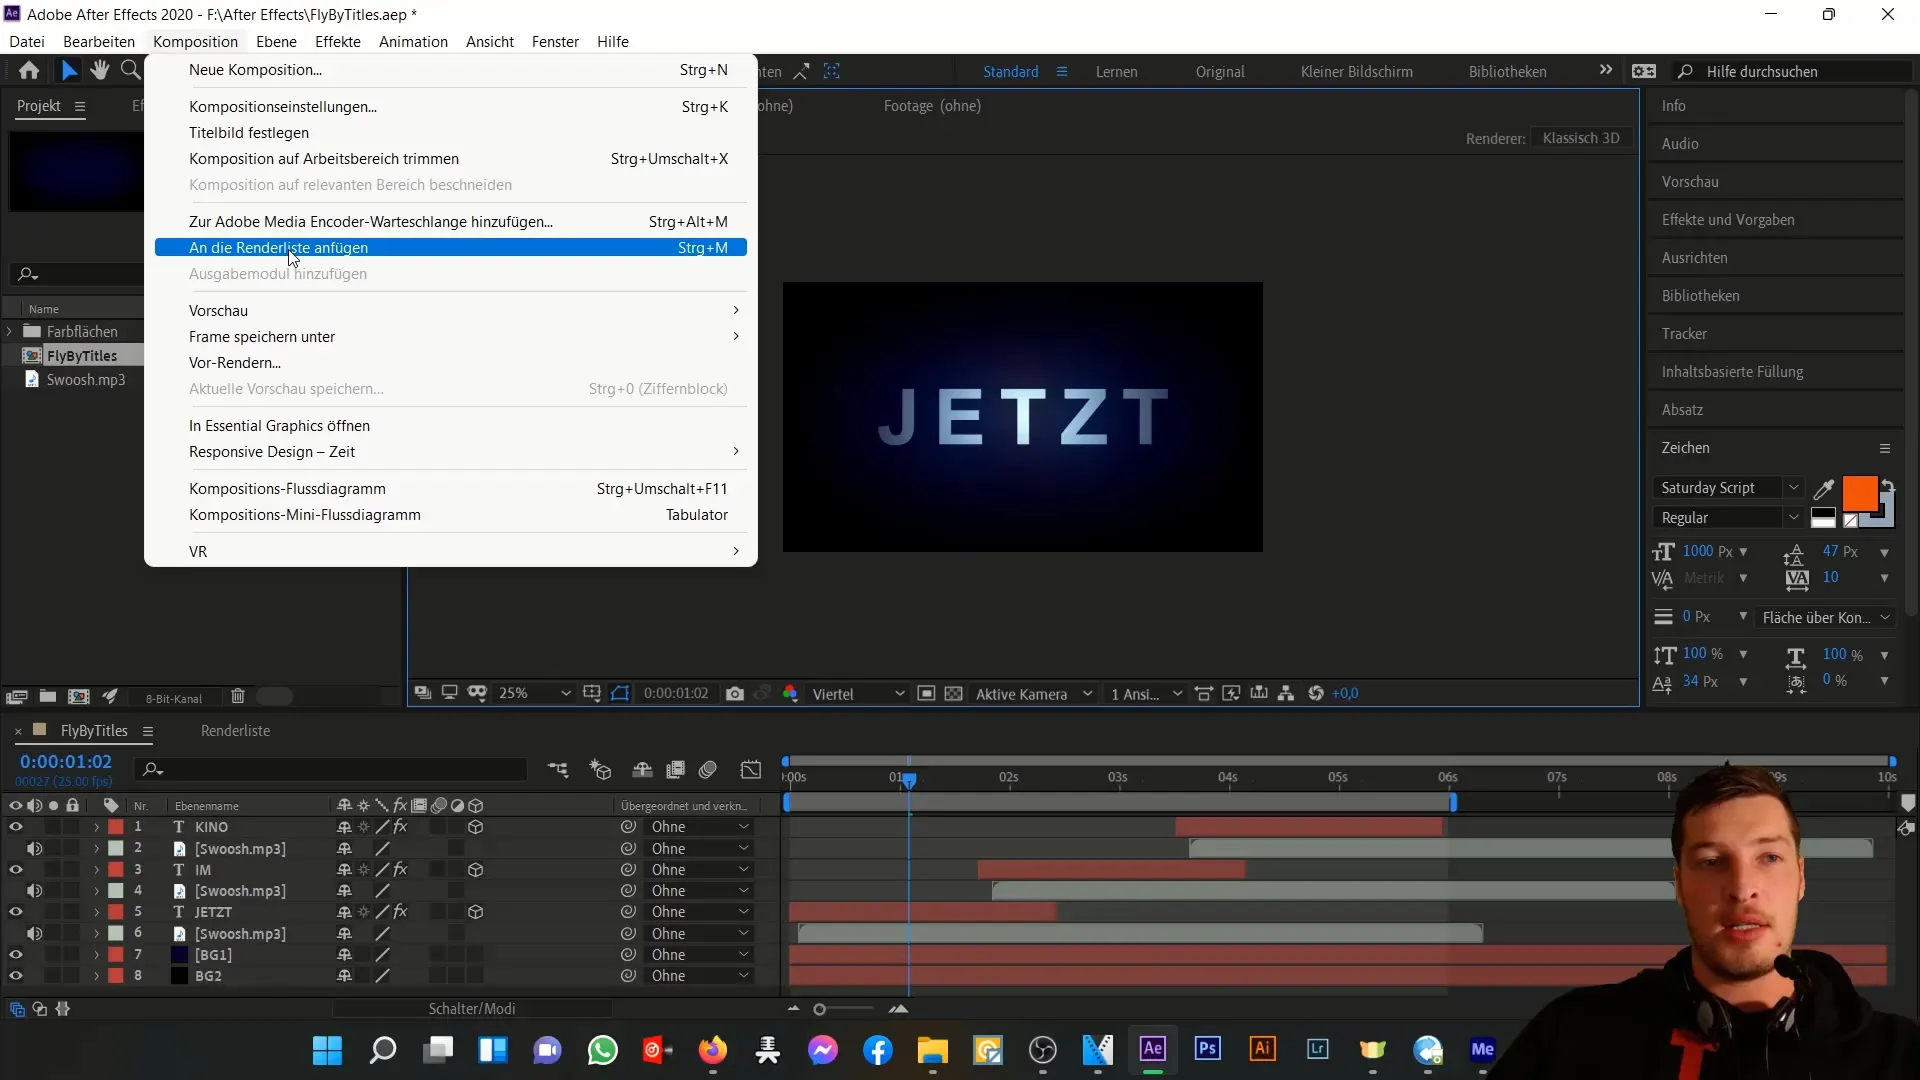Open Kompositionseinstellungen... menu entry
1920x1080 pixels.
pyautogui.click(x=283, y=107)
